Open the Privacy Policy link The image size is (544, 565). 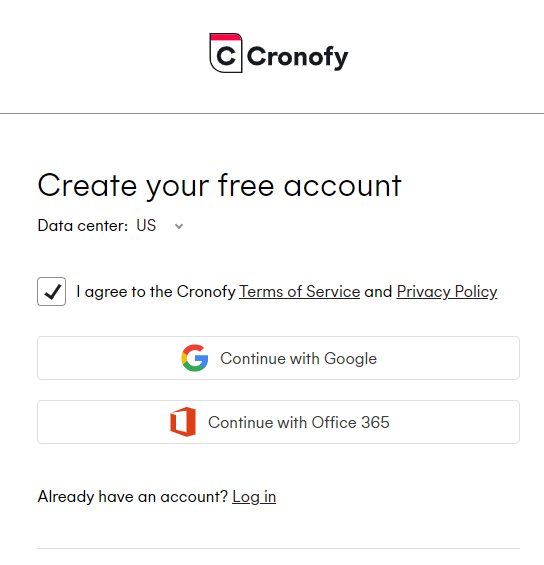click(x=447, y=292)
